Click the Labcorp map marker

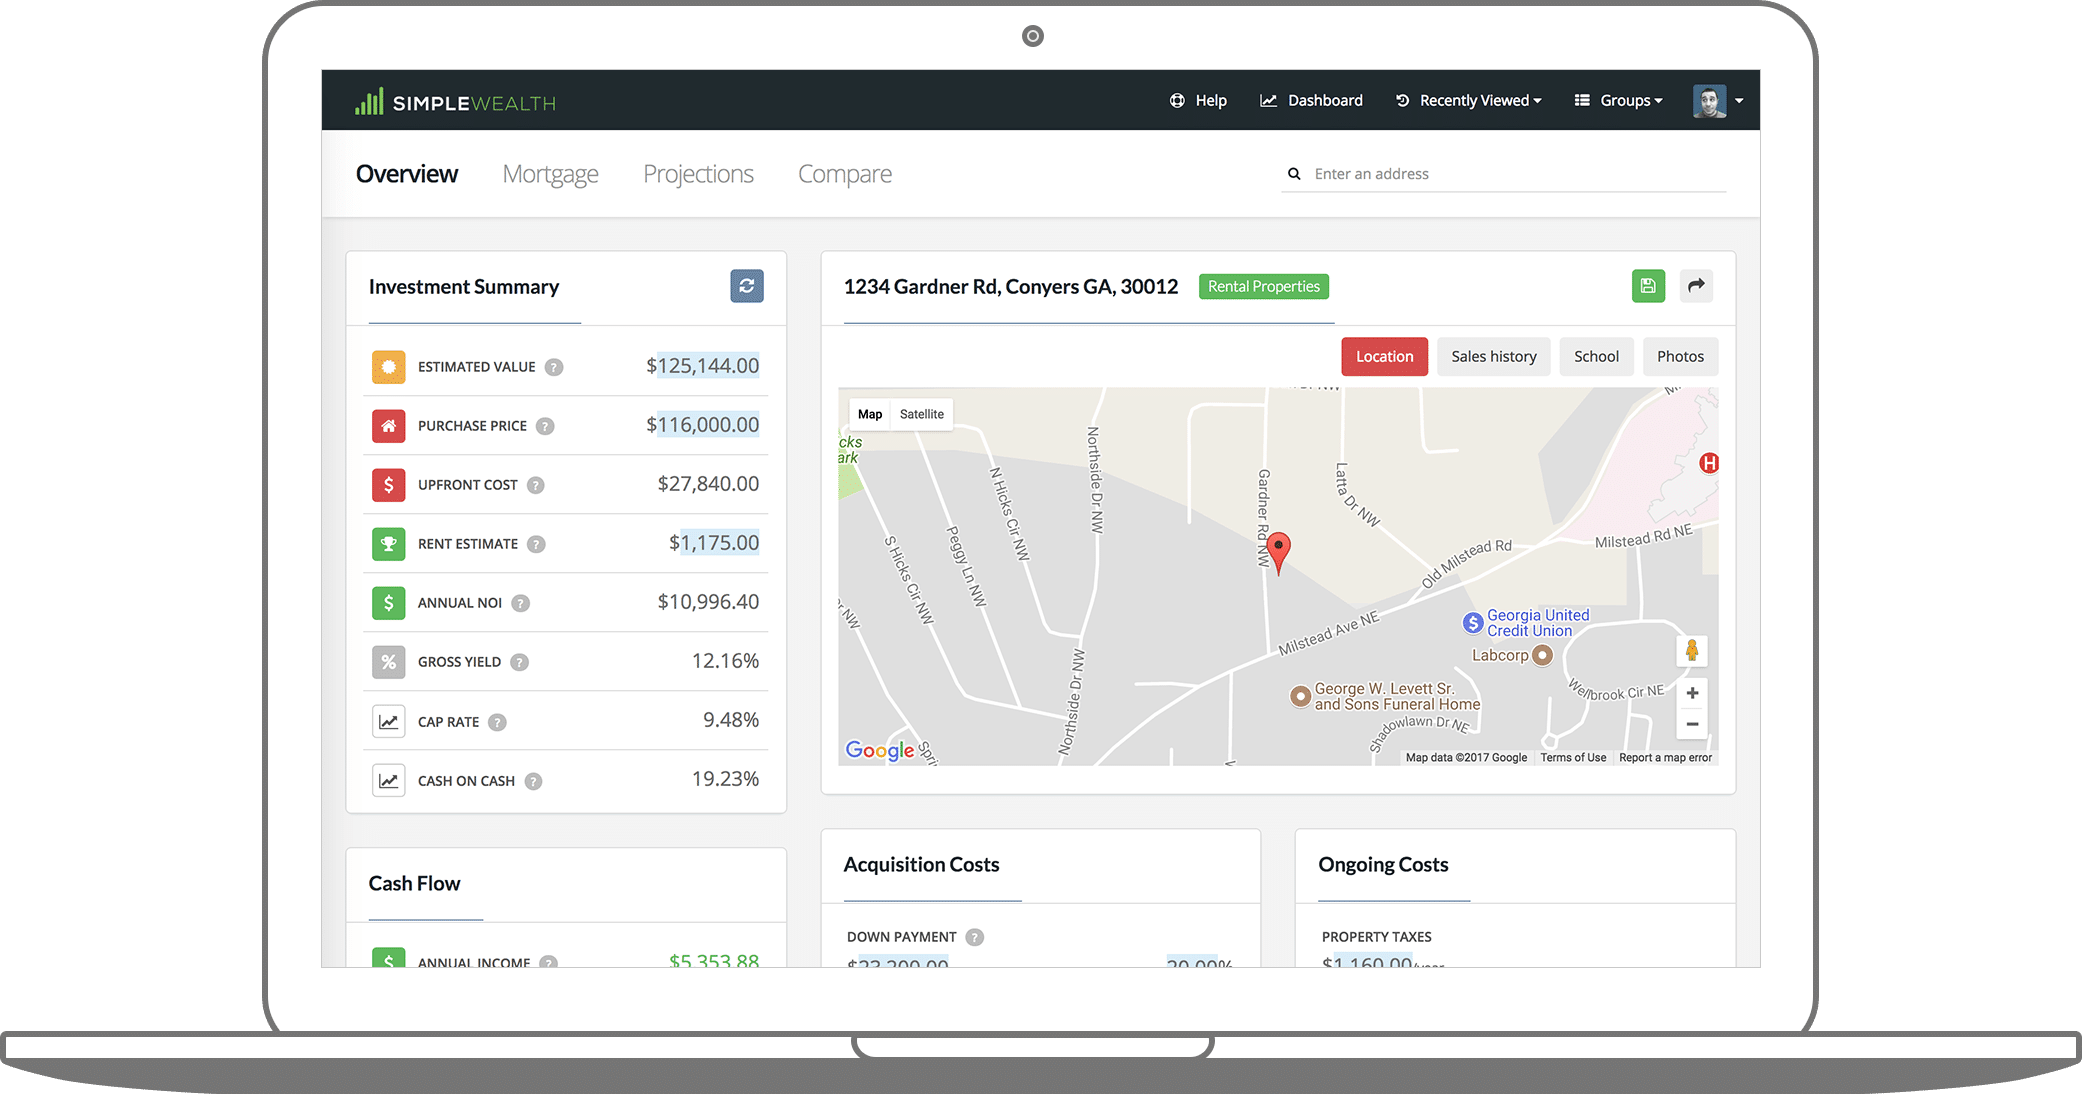pyautogui.click(x=1543, y=656)
